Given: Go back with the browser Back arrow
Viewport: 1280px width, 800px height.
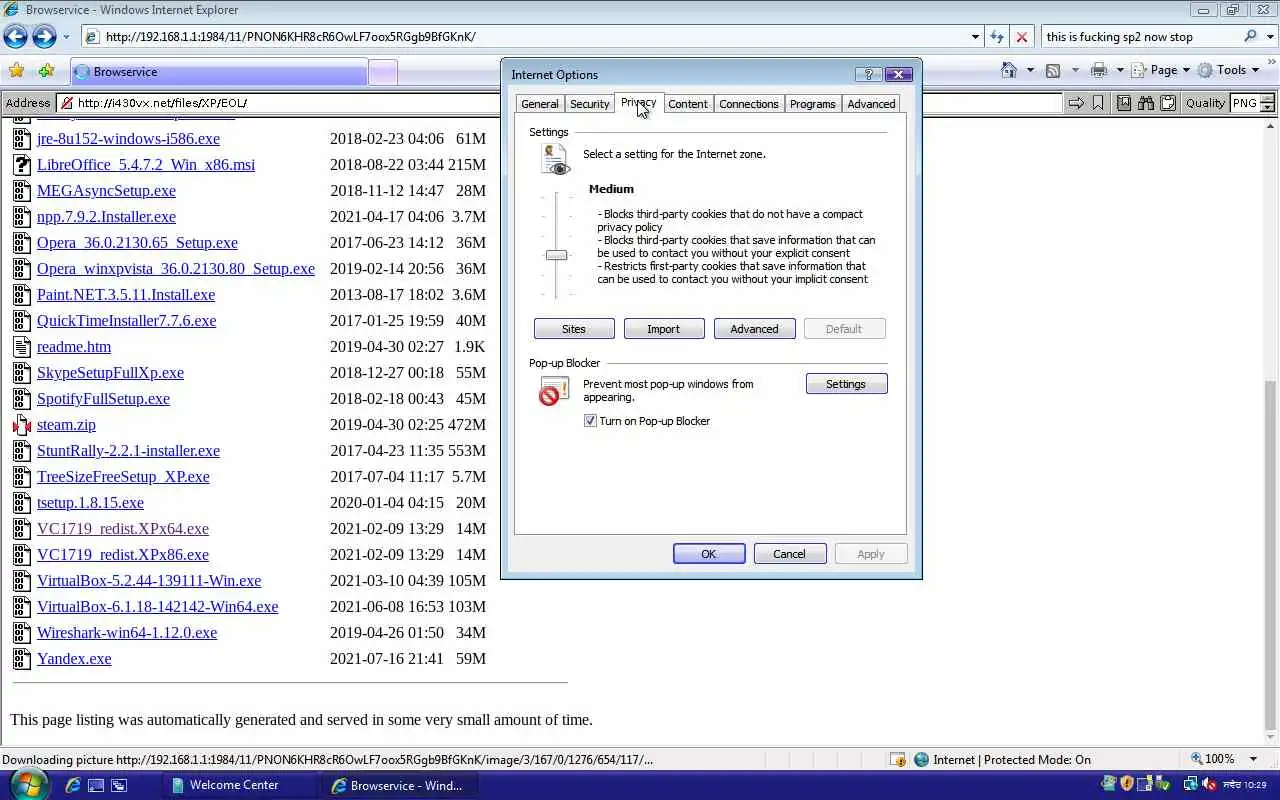Looking at the screenshot, I should click(x=15, y=37).
